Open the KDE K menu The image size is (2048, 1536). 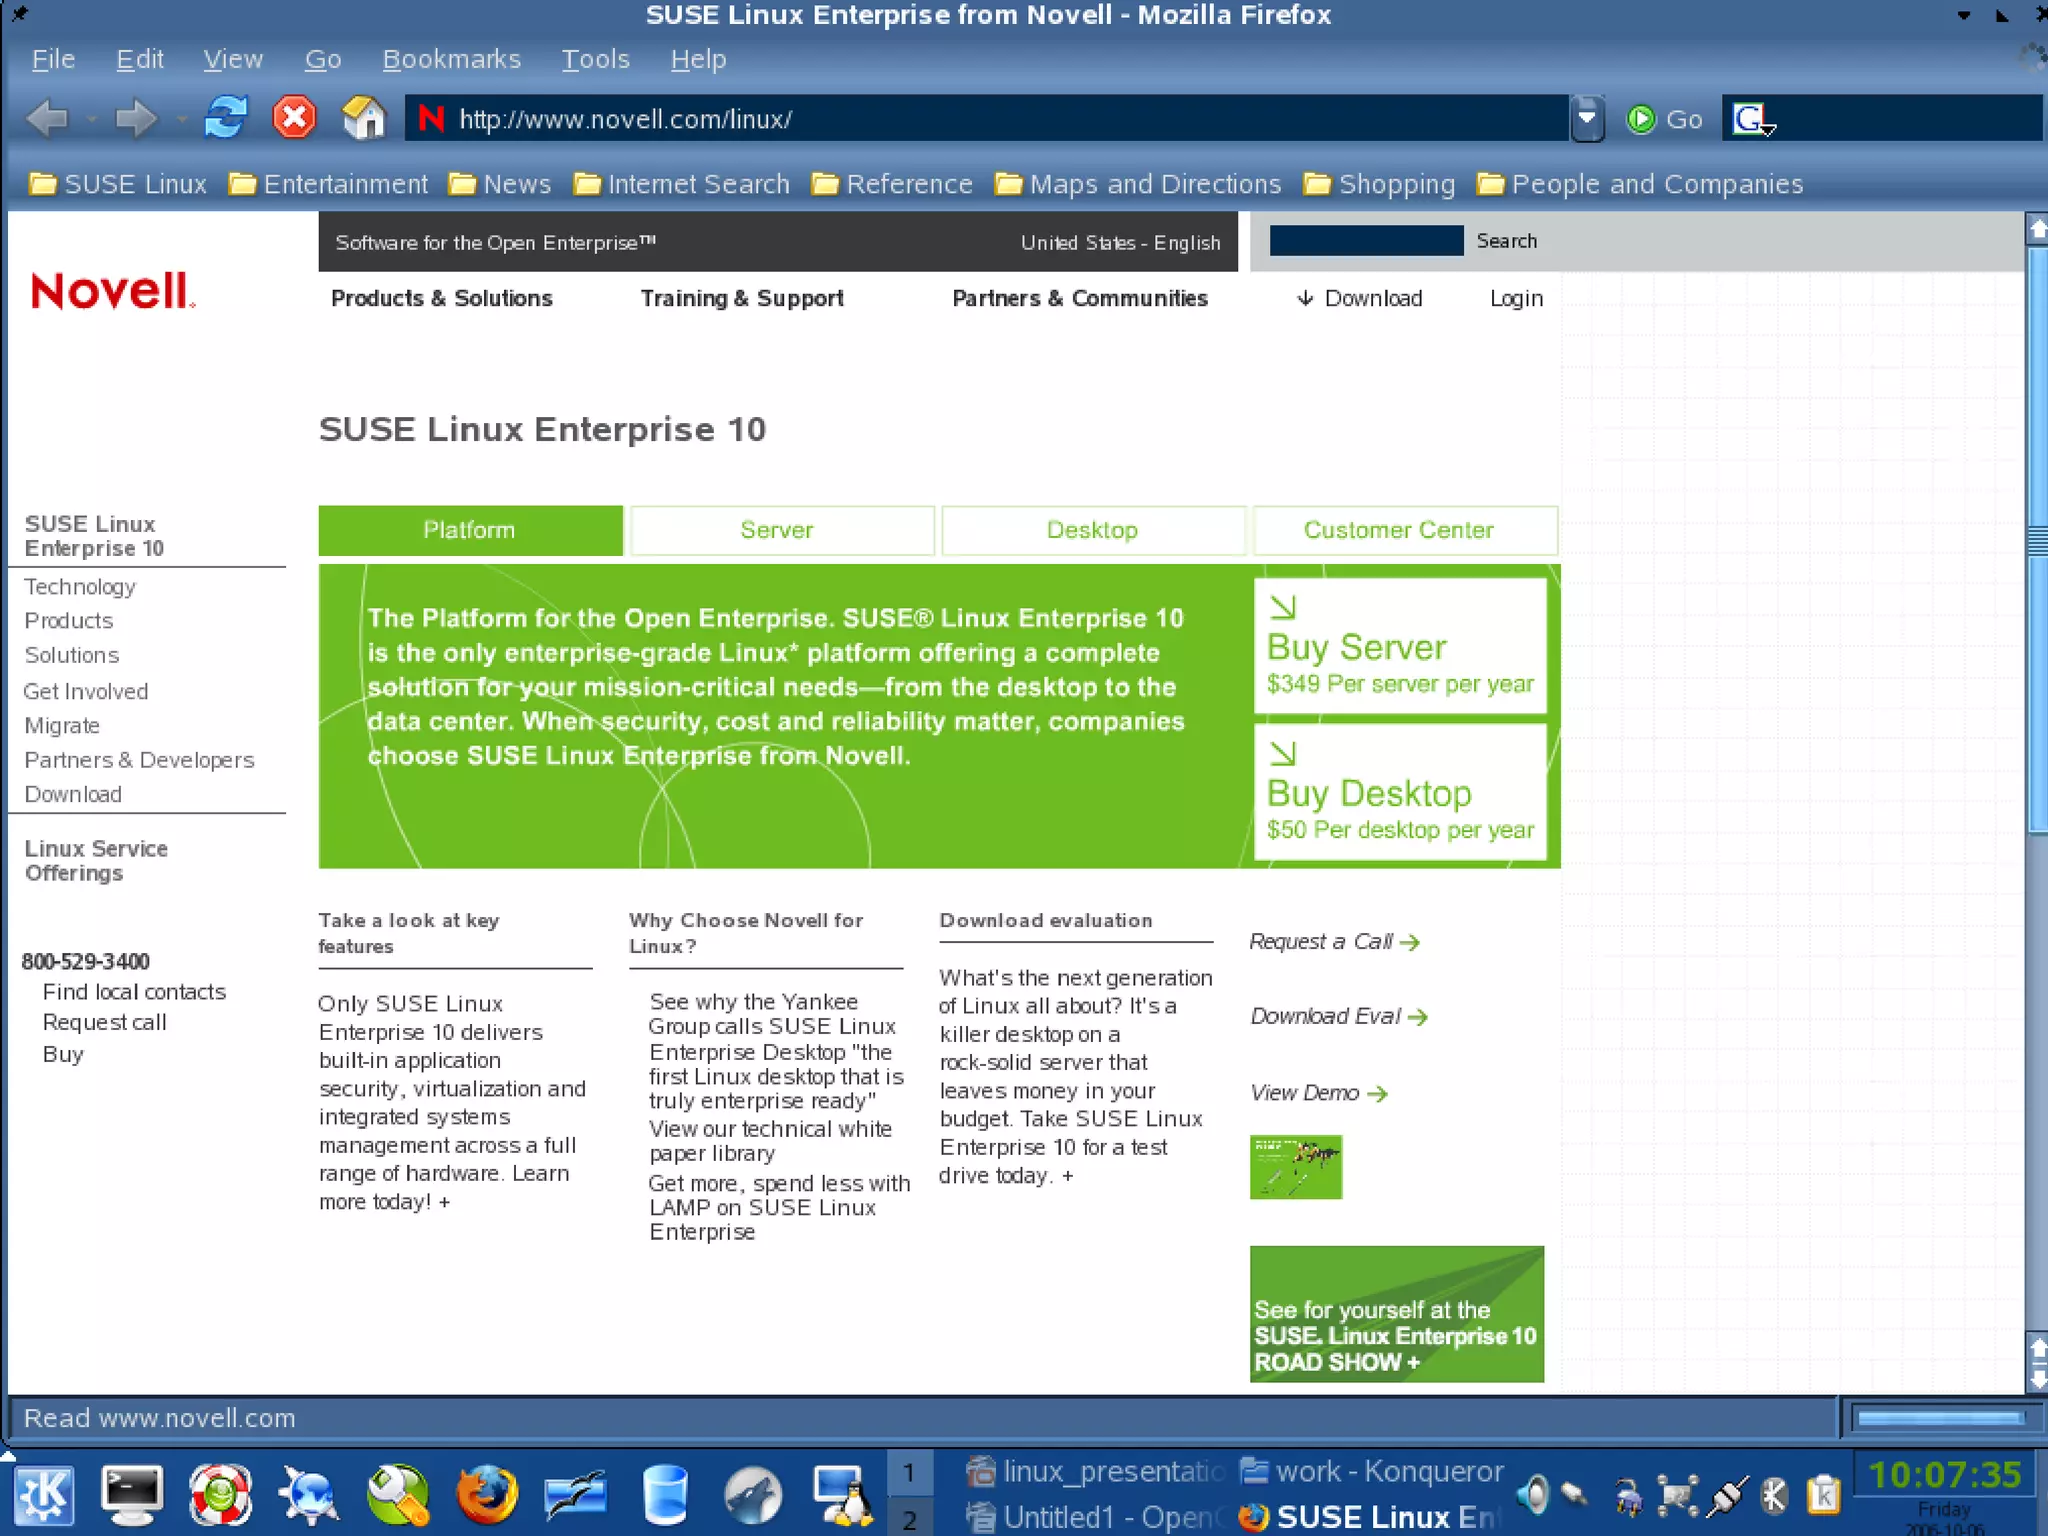click(43, 1494)
